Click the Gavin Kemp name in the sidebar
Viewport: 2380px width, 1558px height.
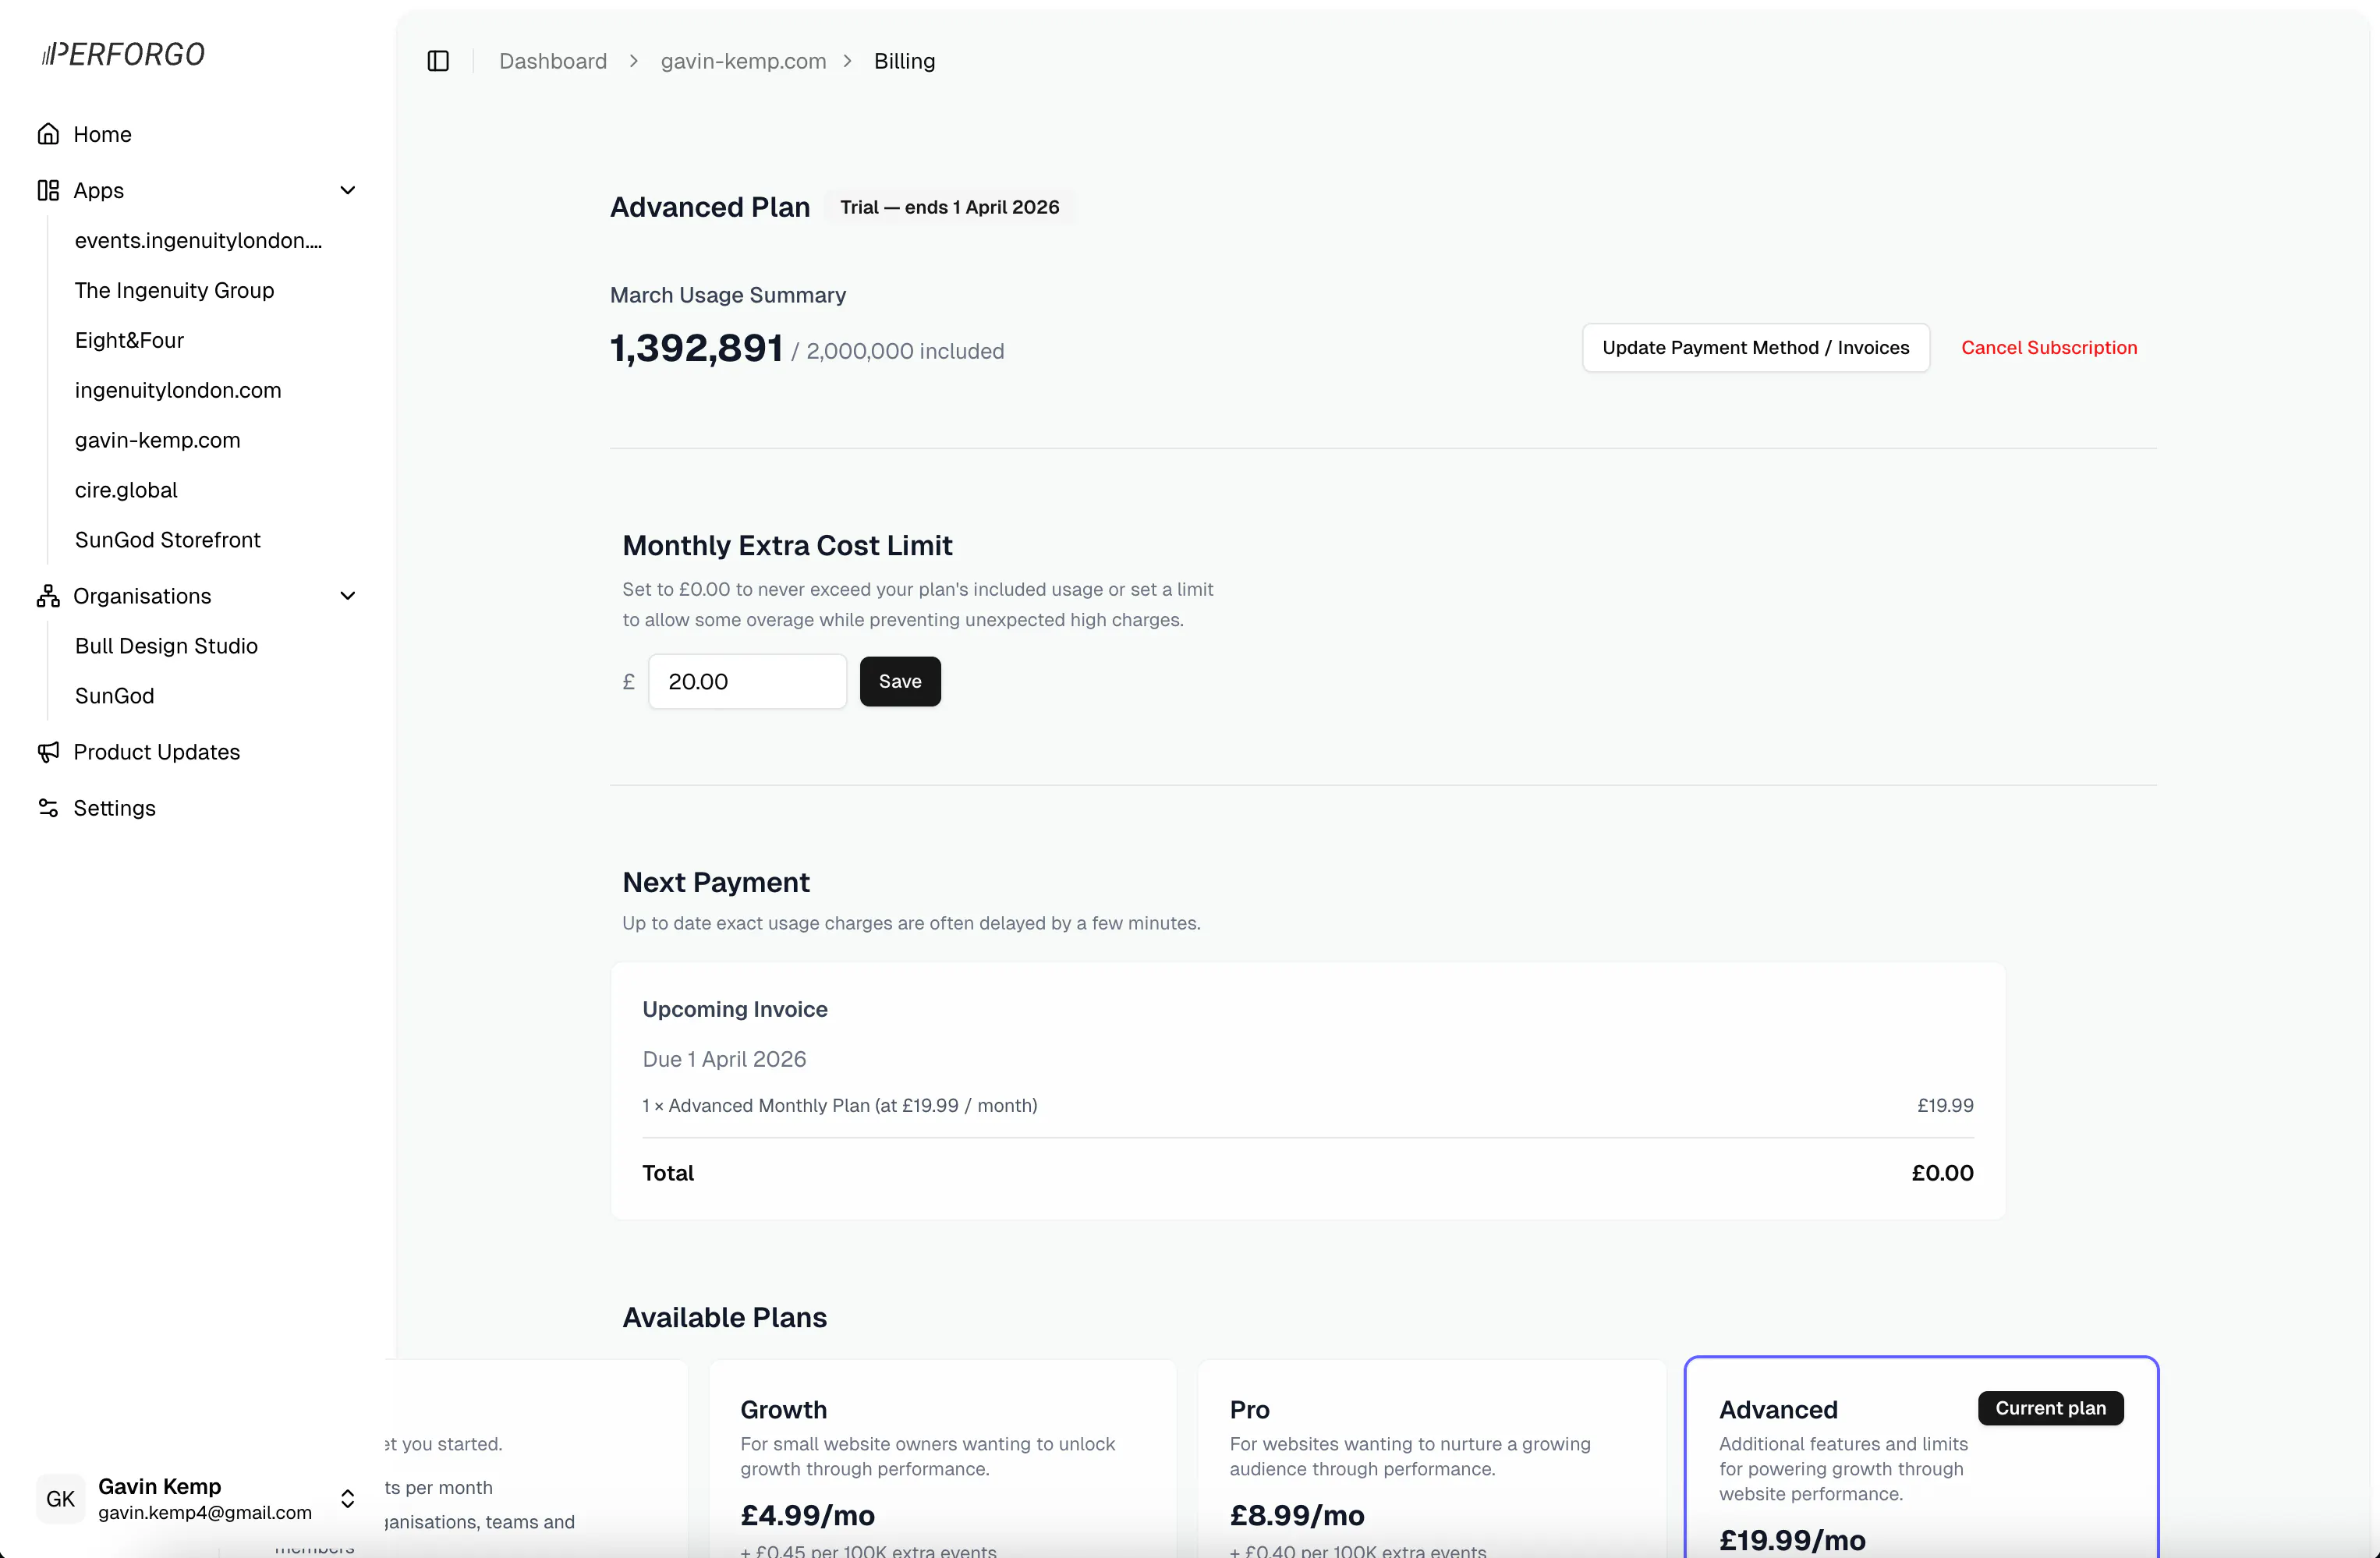click(159, 1486)
